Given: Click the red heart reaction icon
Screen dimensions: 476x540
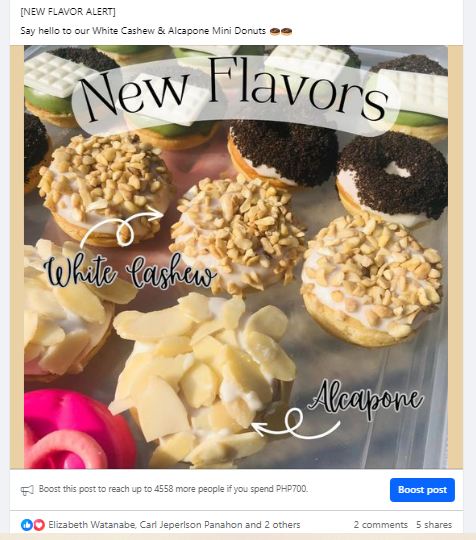Looking at the screenshot, I should (39, 525).
